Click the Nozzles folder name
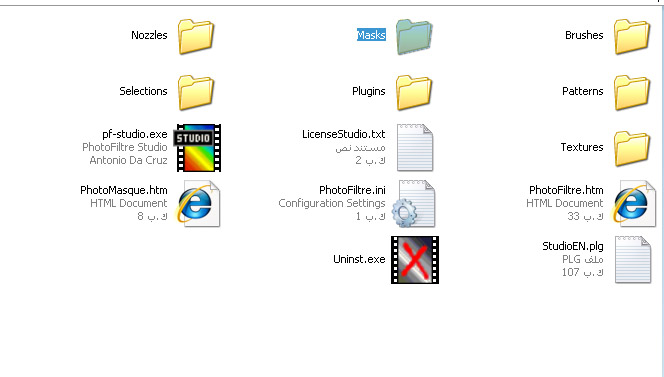Viewport: 664px width, 377px height. 149,35
